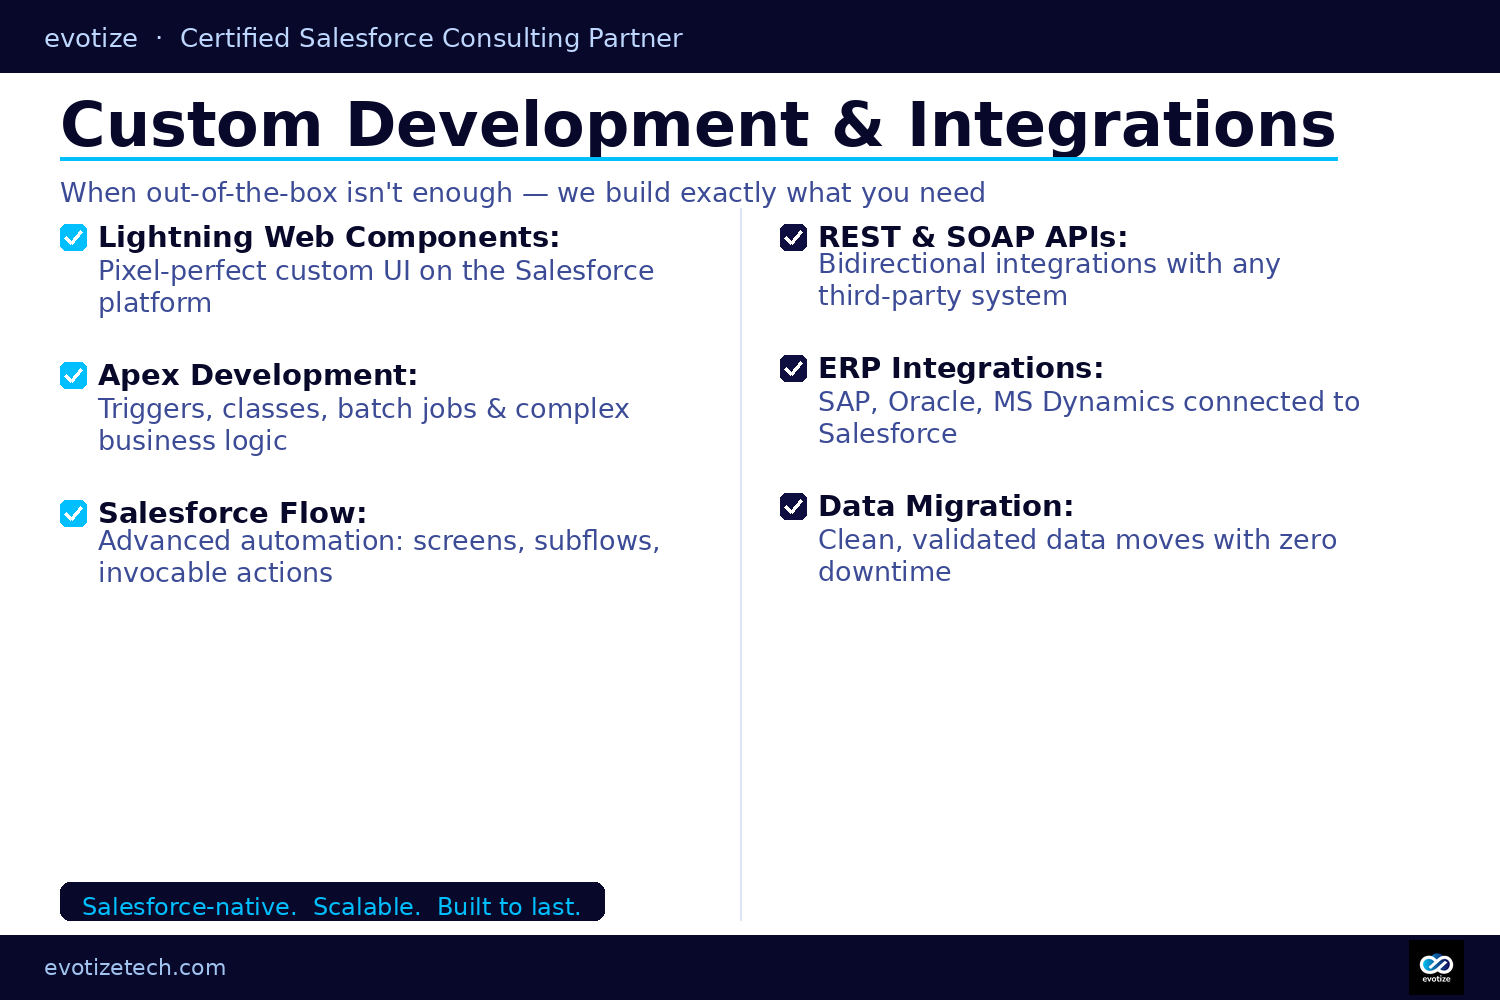Image resolution: width=1500 pixels, height=1000 pixels.
Task: Click the Salesforce Flow heading
Action: click(232, 513)
